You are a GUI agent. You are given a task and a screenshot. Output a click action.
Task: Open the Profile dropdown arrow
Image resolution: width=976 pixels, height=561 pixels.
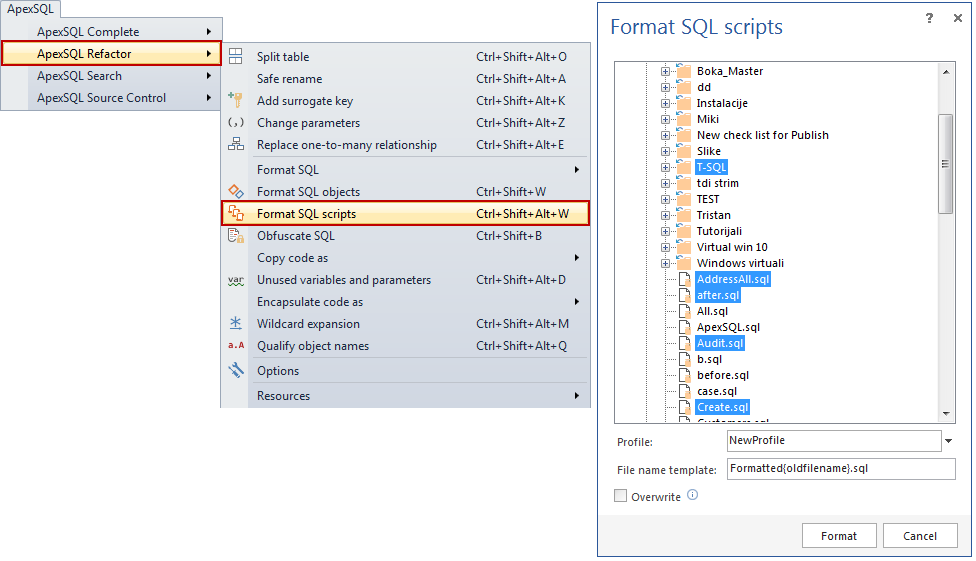[x=949, y=441]
